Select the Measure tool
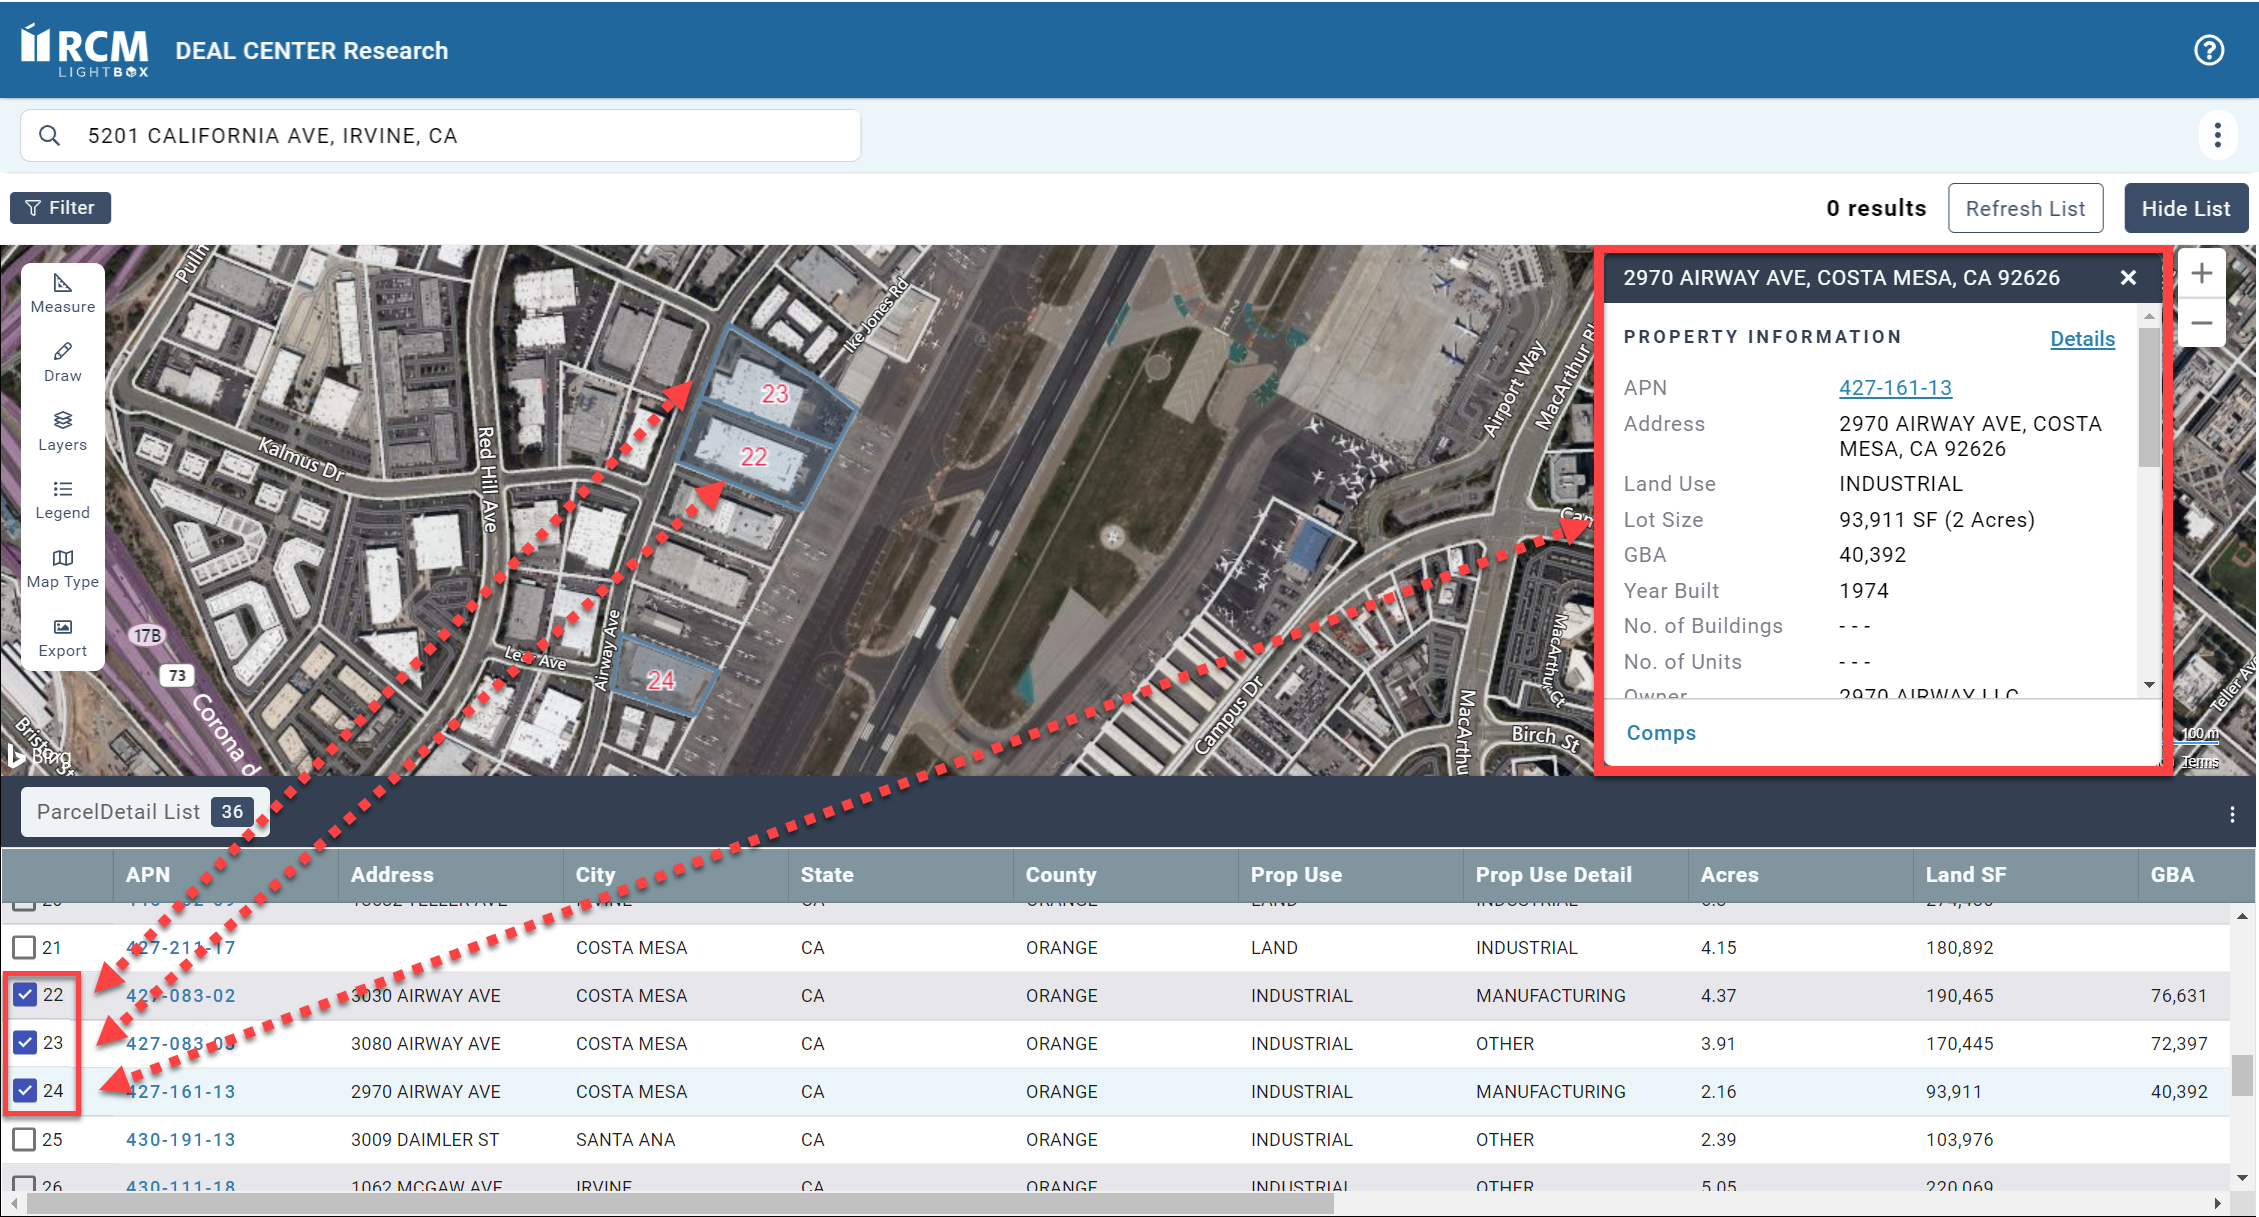The height and width of the screenshot is (1217, 2259). tap(62, 293)
